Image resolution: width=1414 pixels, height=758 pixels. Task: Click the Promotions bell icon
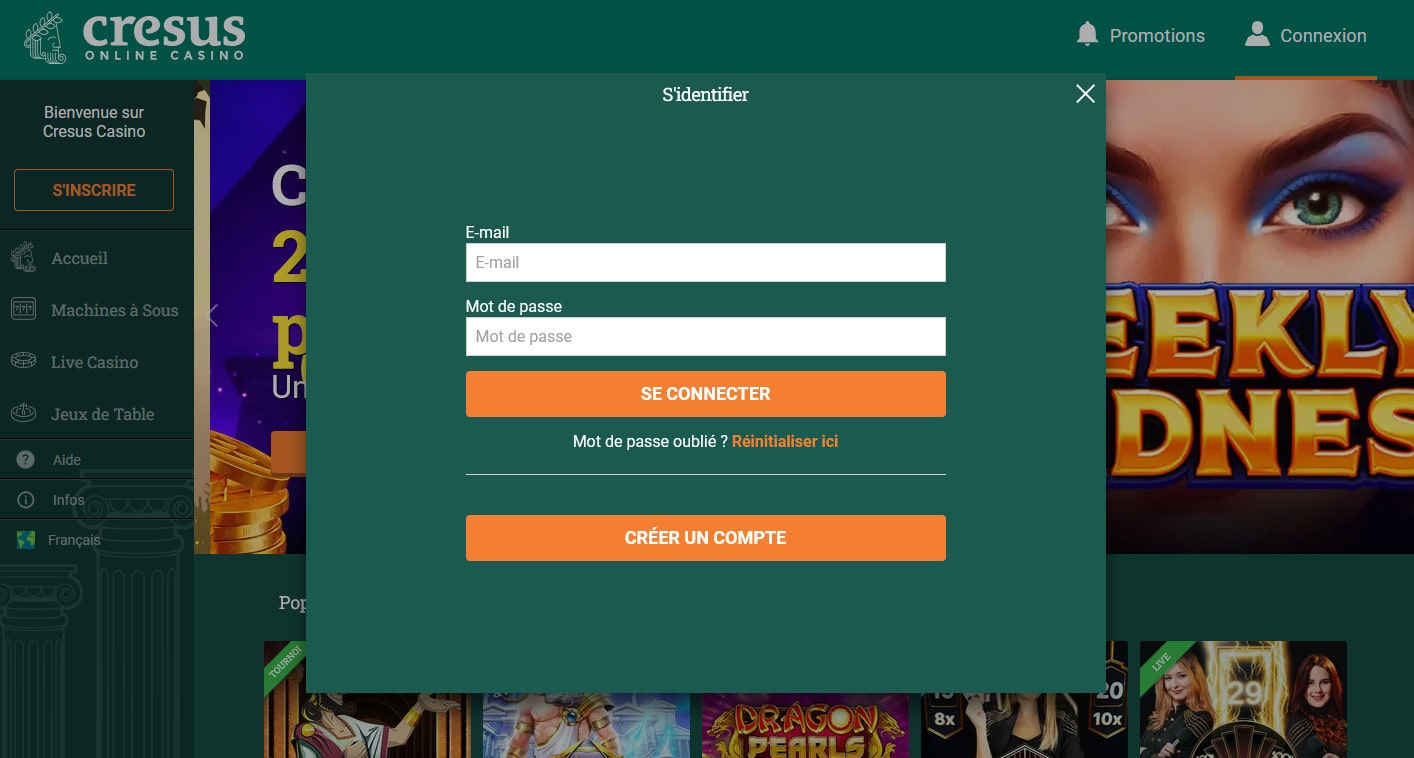1086,33
